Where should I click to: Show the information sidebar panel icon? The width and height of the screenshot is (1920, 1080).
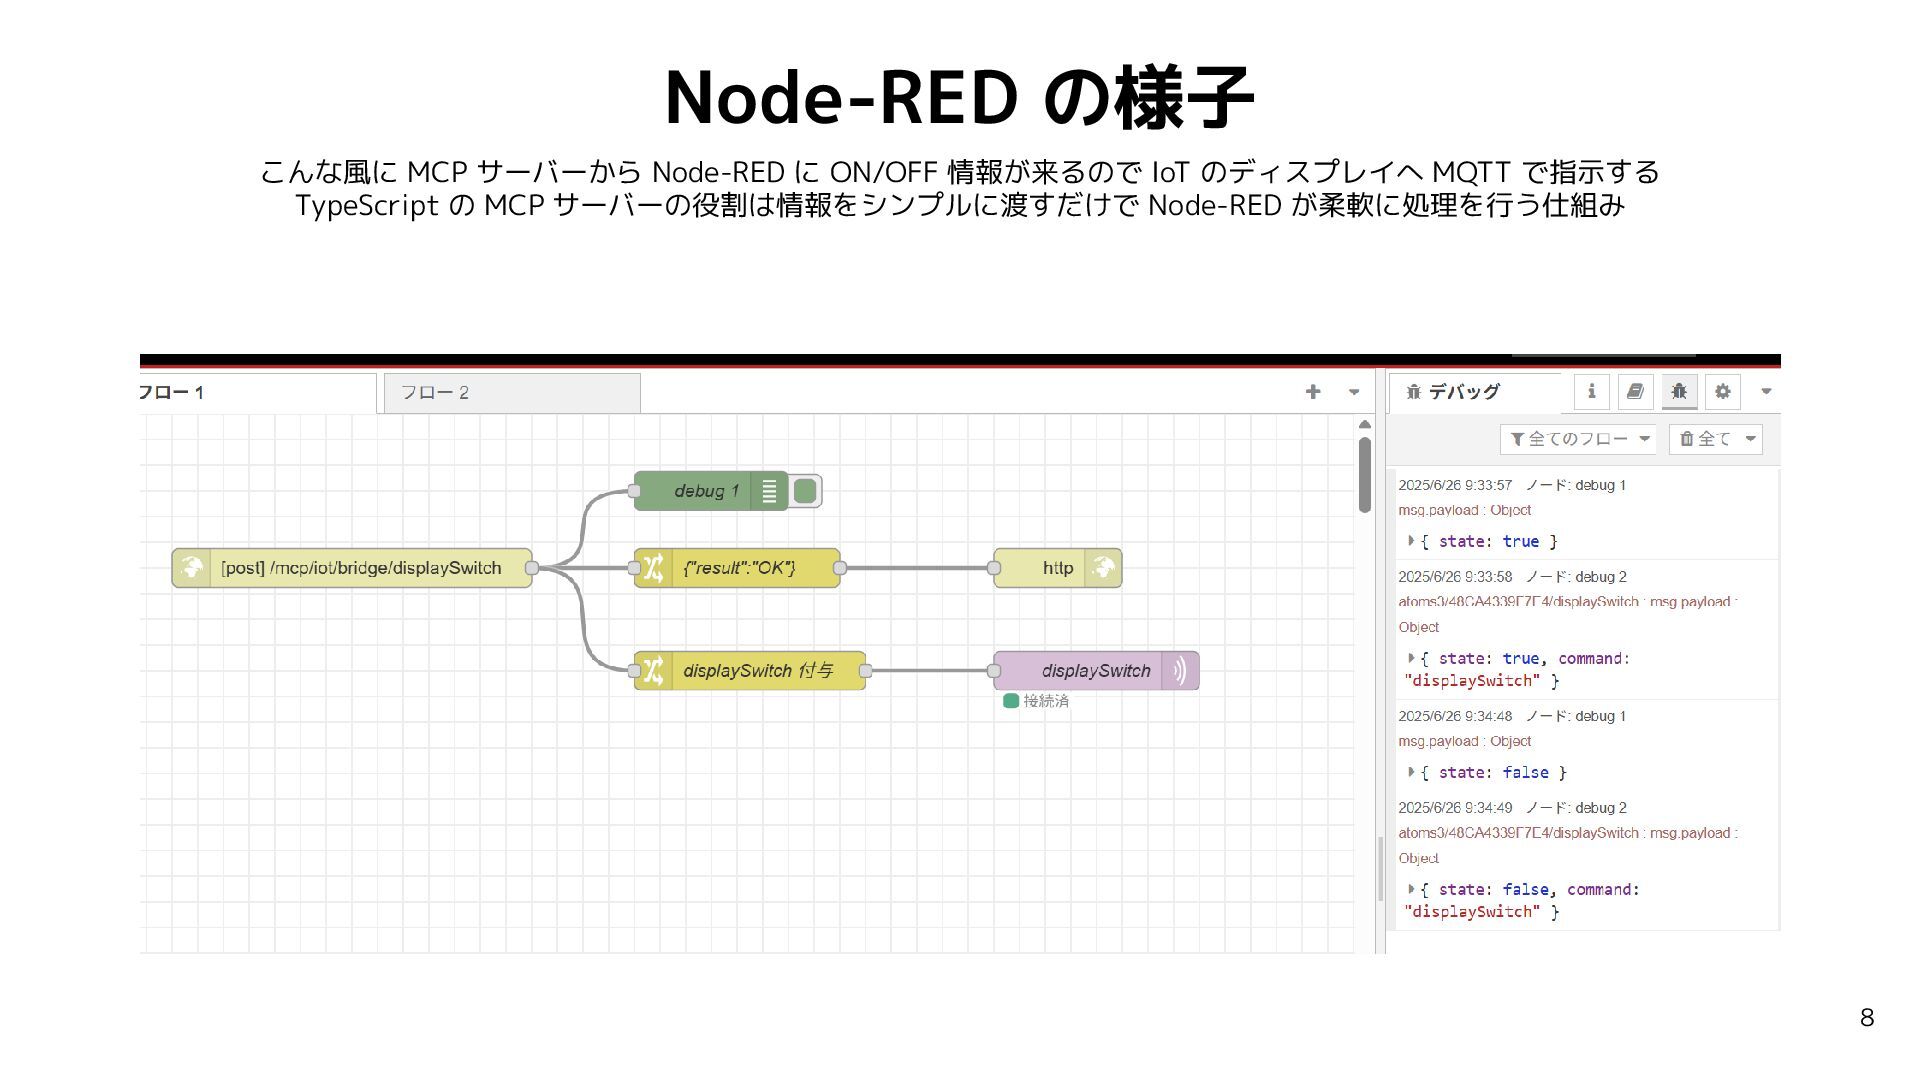(x=1591, y=391)
